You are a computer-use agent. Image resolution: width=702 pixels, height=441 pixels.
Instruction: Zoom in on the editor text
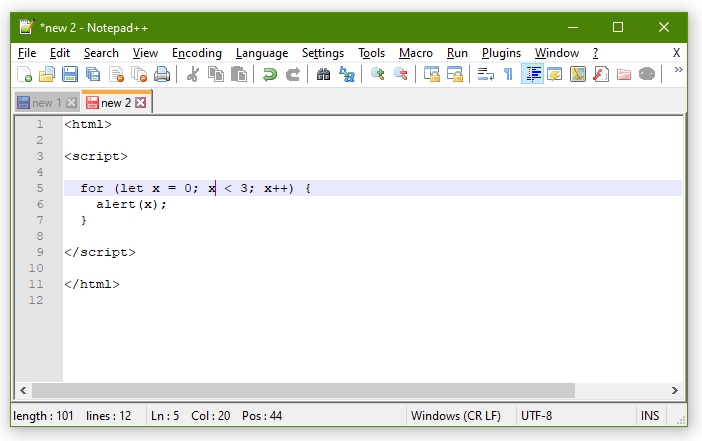(x=377, y=74)
